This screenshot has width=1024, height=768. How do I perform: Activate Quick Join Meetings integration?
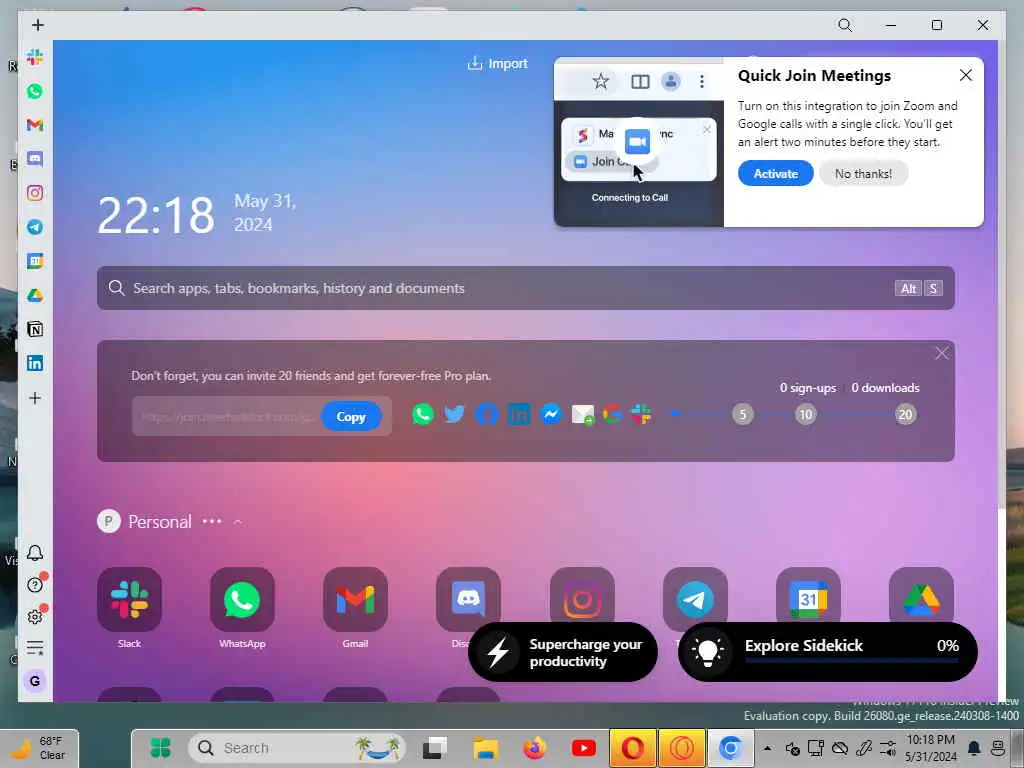point(775,174)
